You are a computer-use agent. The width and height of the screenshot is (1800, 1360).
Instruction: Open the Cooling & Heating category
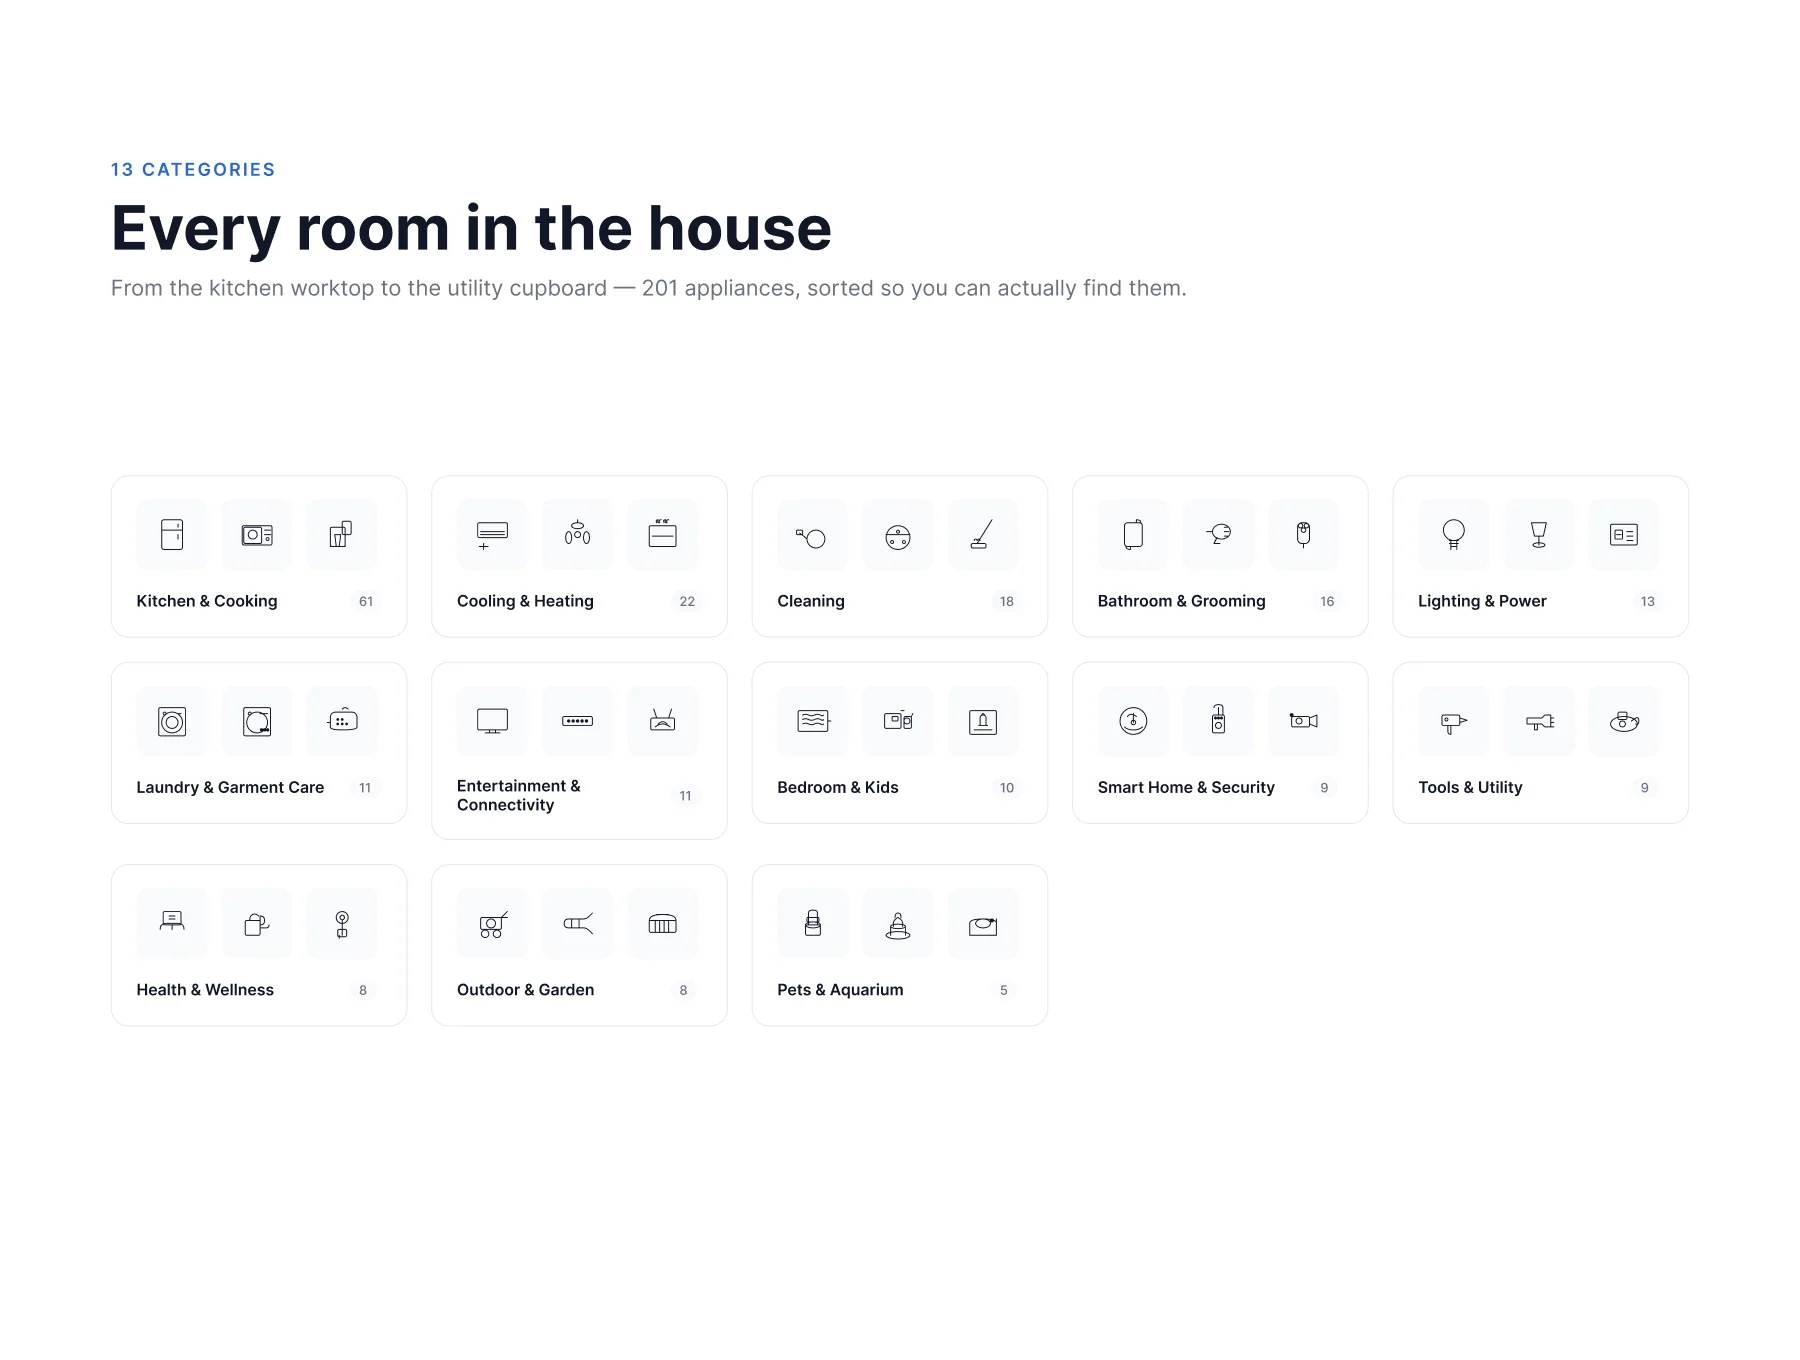579,556
